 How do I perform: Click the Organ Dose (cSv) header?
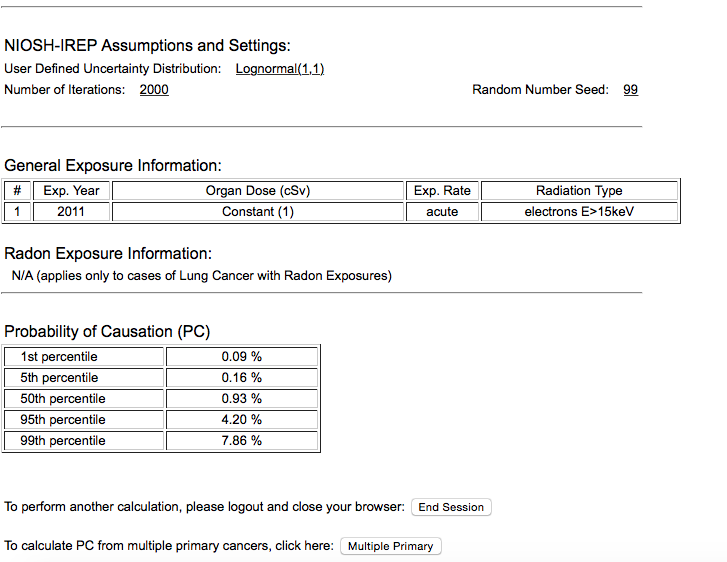(258, 191)
